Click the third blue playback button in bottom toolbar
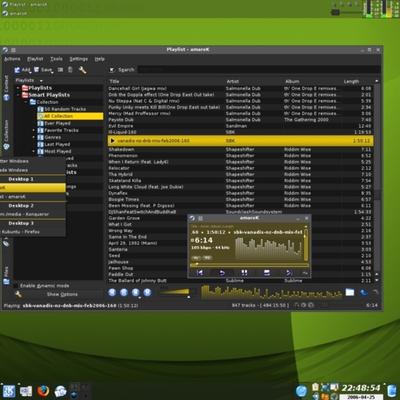This screenshot has width=400, height=400. [136, 293]
